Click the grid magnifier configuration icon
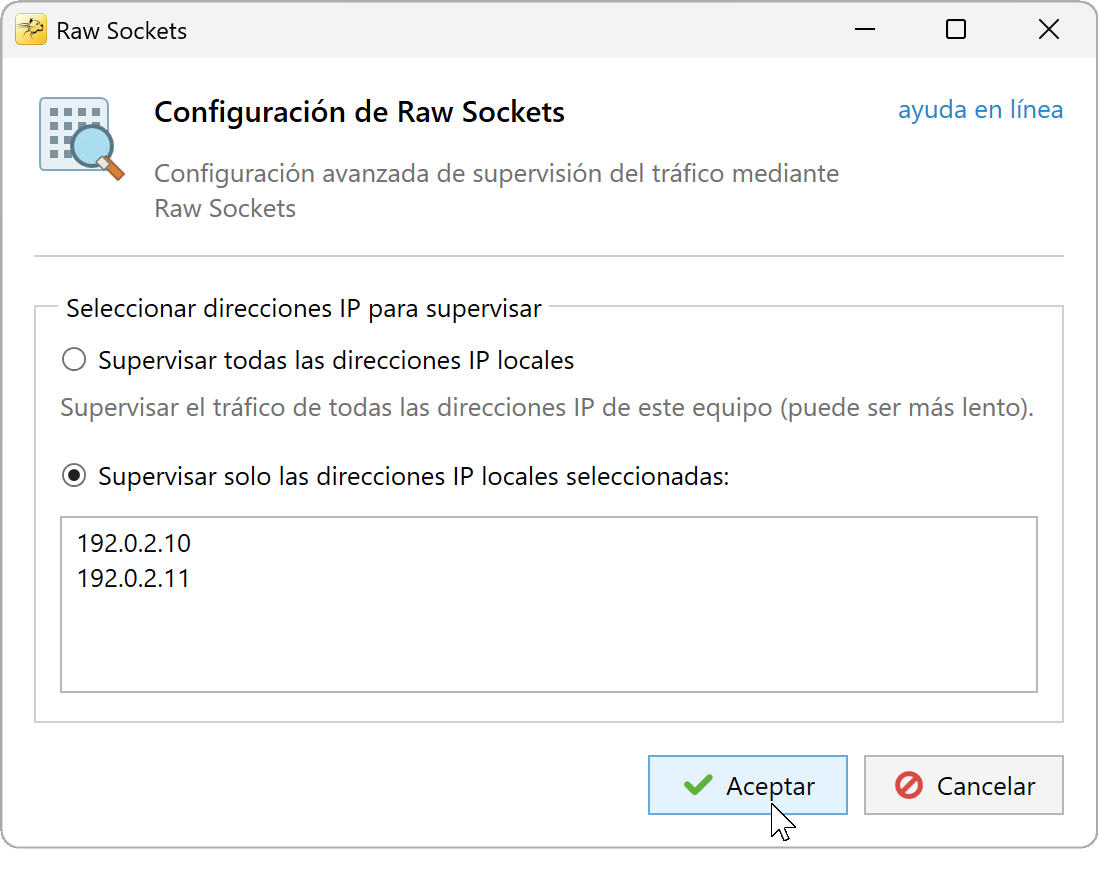The image size is (1098, 872). pyautogui.click(x=82, y=139)
